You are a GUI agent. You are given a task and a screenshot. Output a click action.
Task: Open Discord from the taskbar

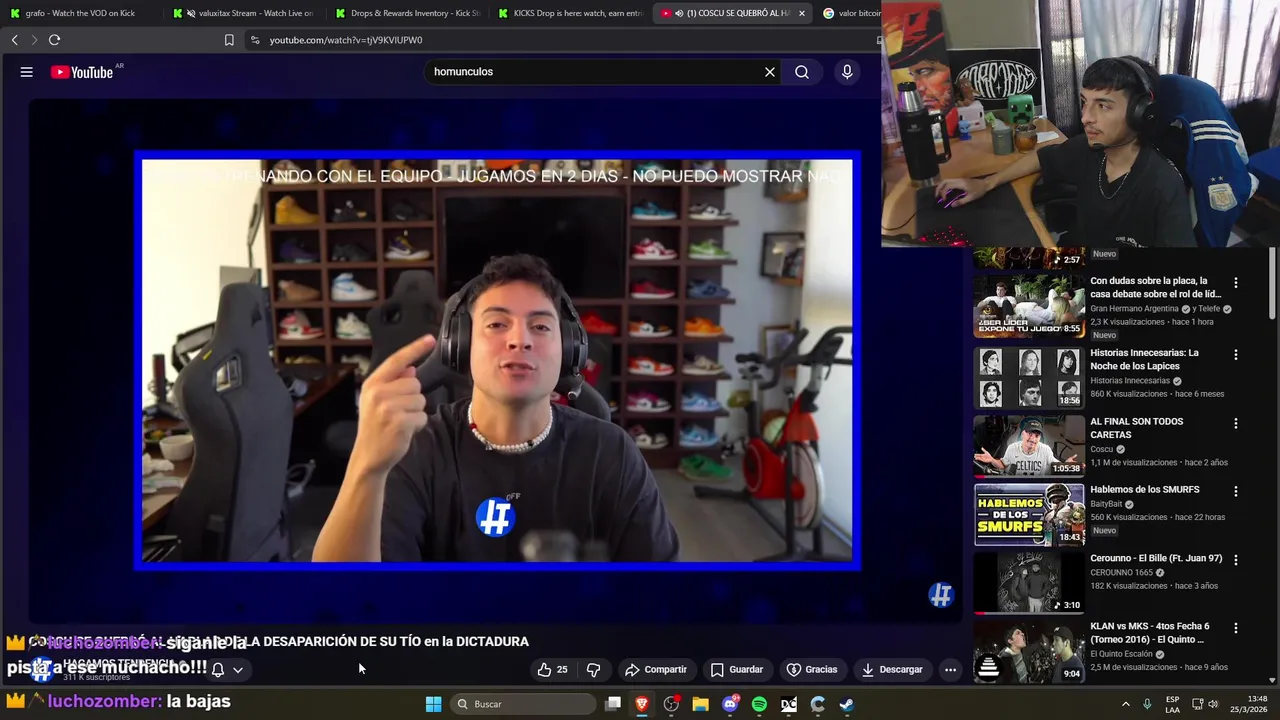[x=730, y=704]
